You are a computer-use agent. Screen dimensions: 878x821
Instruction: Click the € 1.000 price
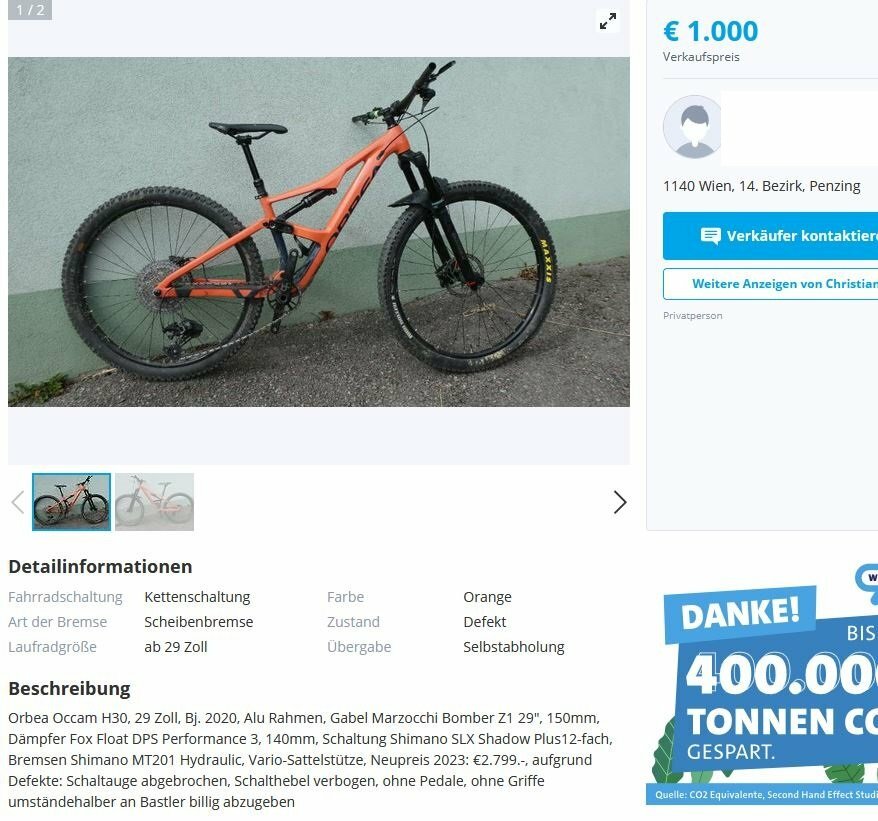[710, 31]
